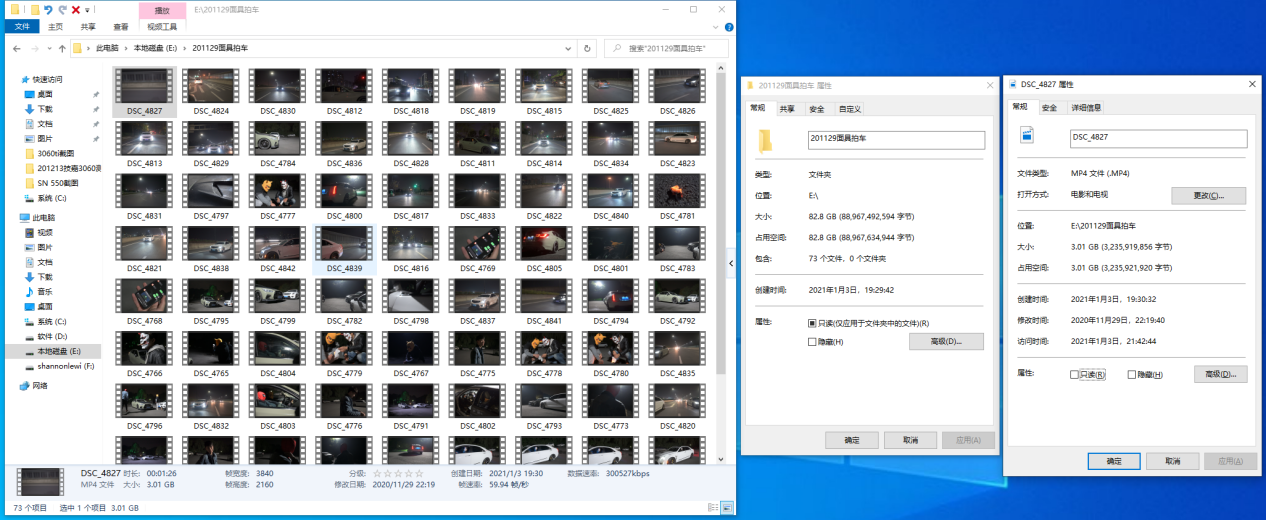1266x520 pixels.
Task: Check 隐藏 in DSC_4827 properties
Action: [1132, 375]
